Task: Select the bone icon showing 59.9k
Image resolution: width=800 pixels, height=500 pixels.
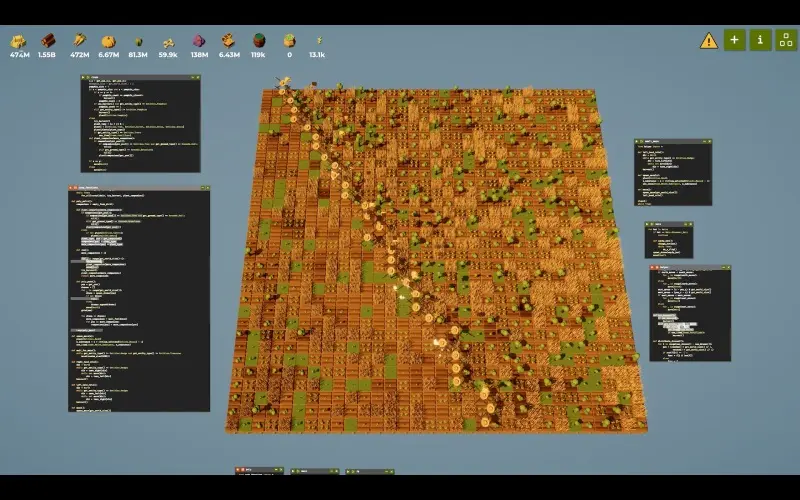Action: coord(168,41)
